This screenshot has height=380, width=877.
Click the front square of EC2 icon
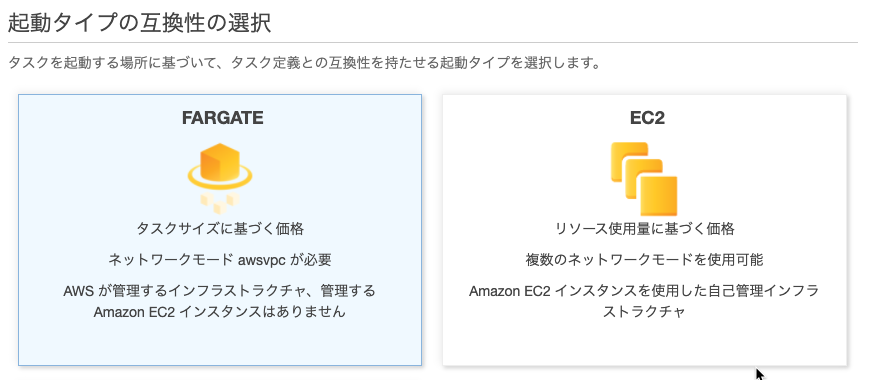tap(658, 196)
